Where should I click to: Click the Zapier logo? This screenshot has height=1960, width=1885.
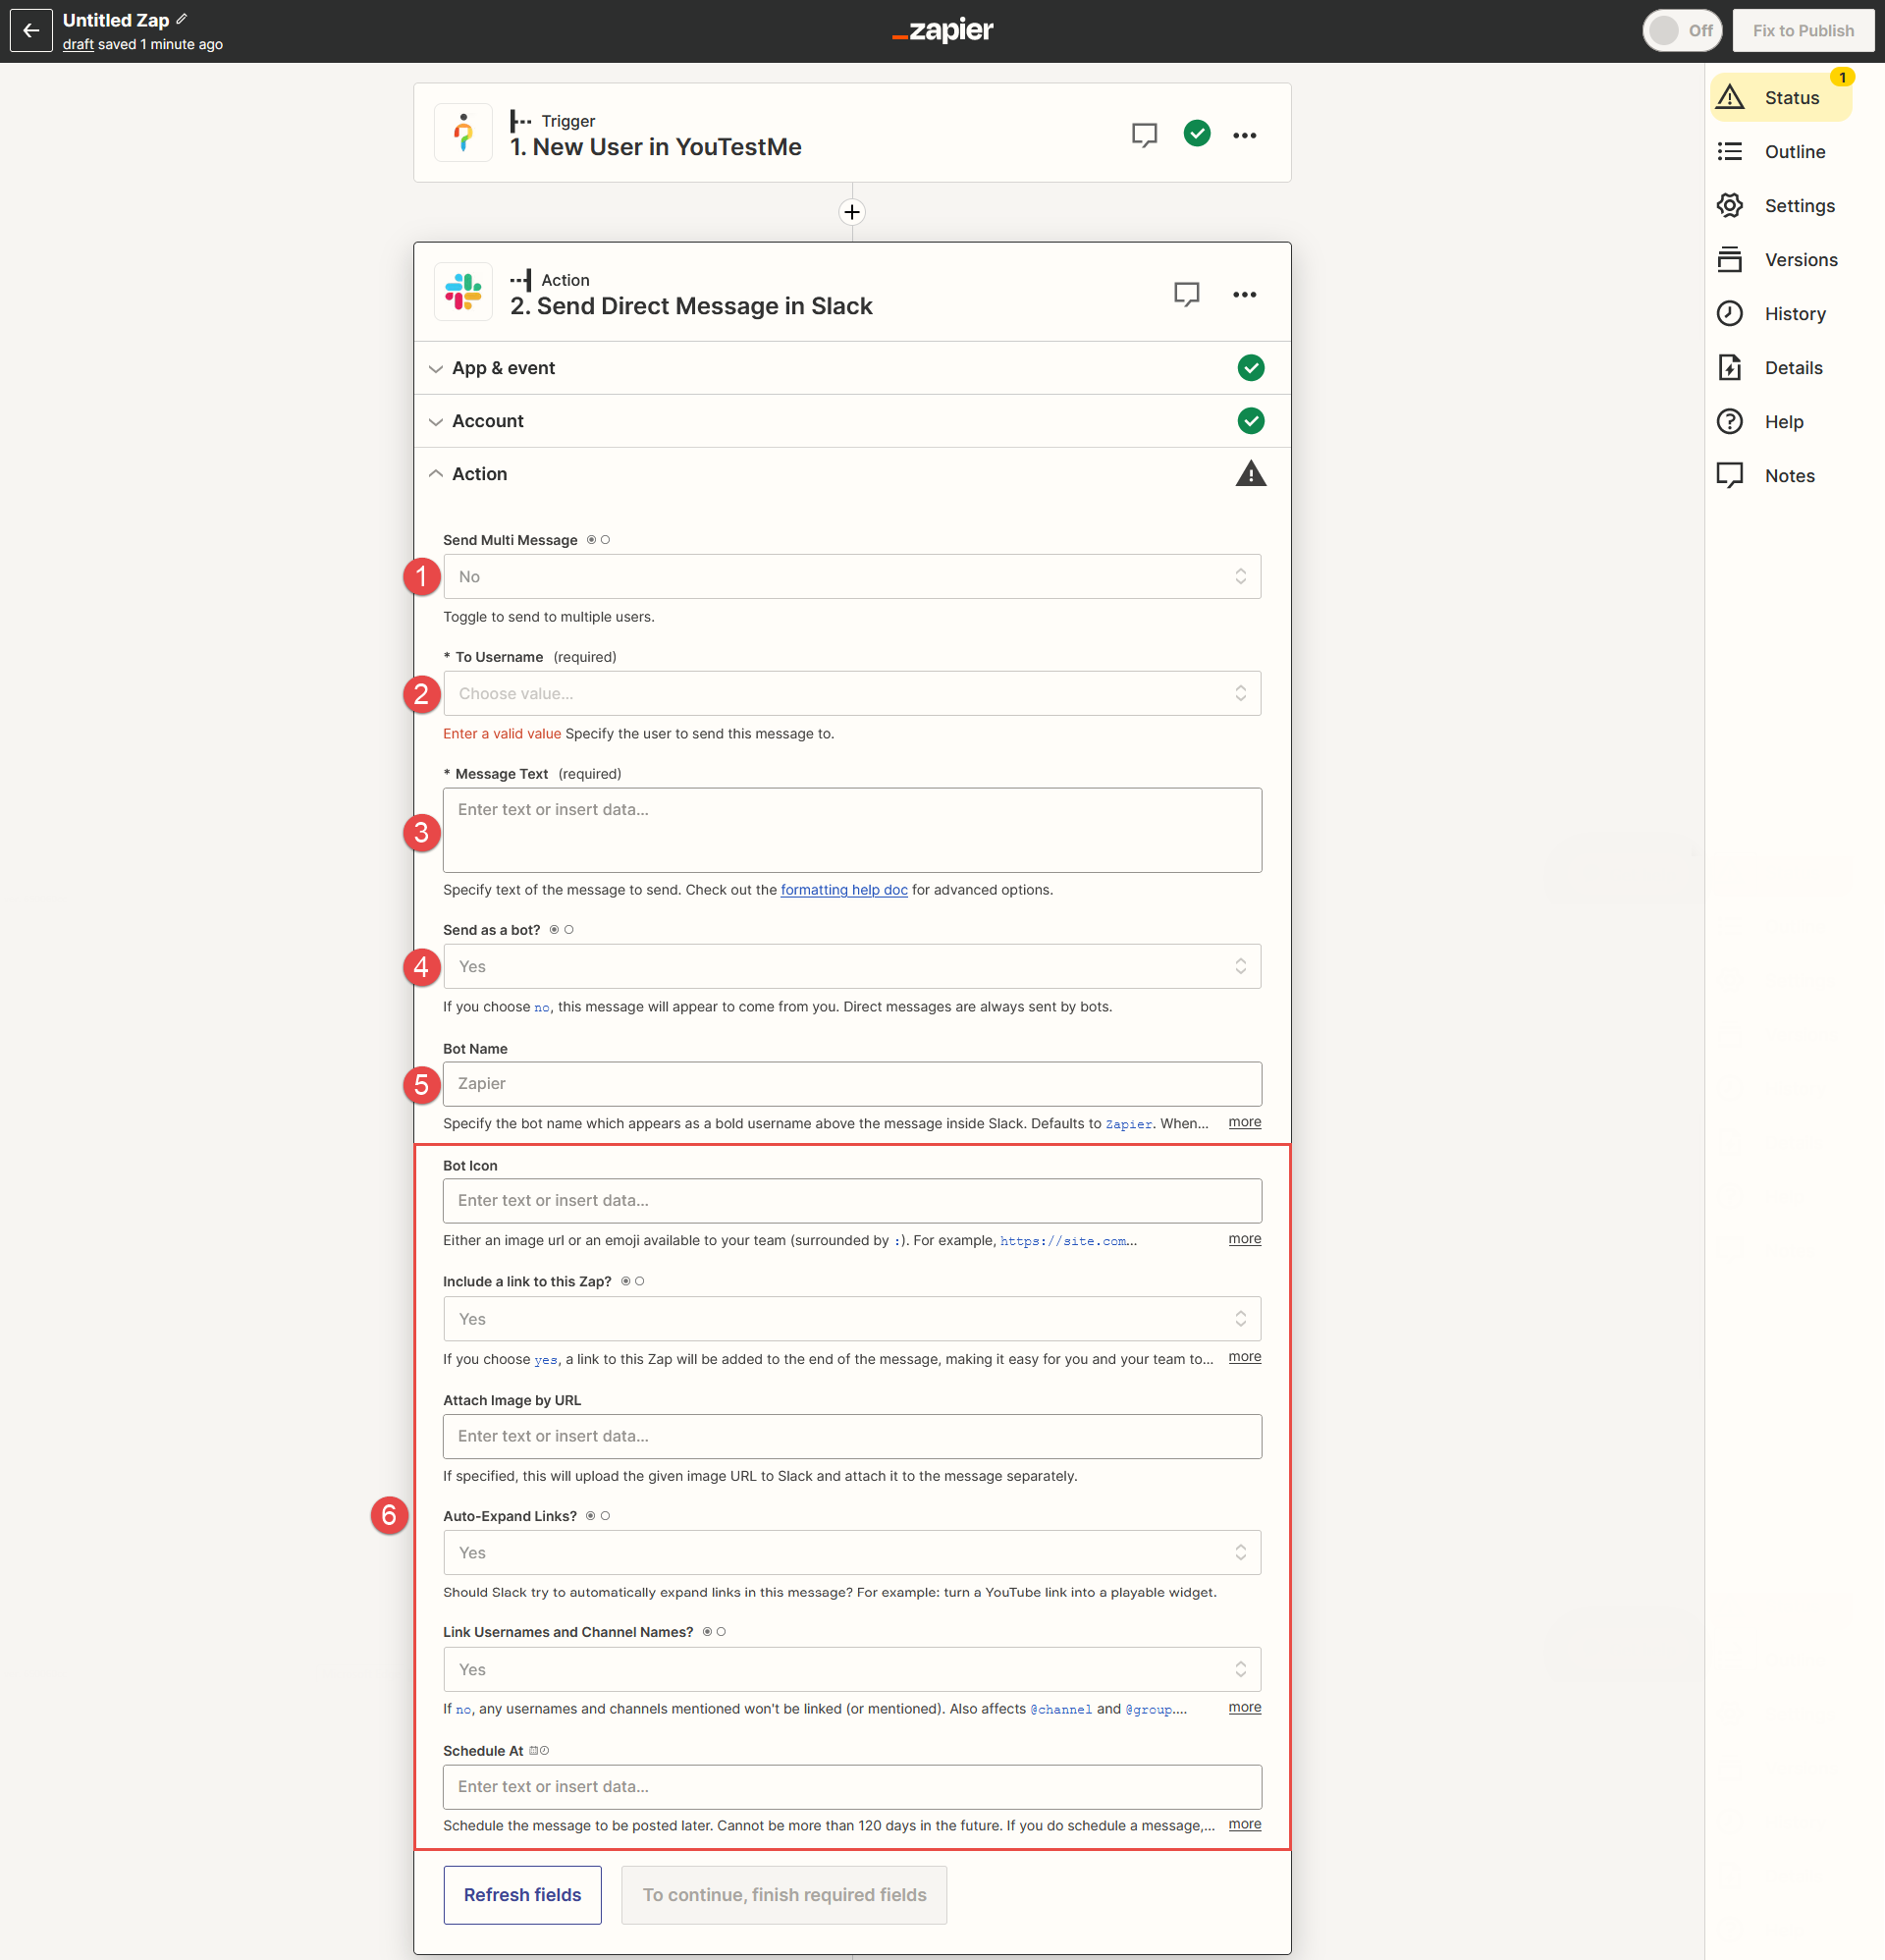point(942,31)
